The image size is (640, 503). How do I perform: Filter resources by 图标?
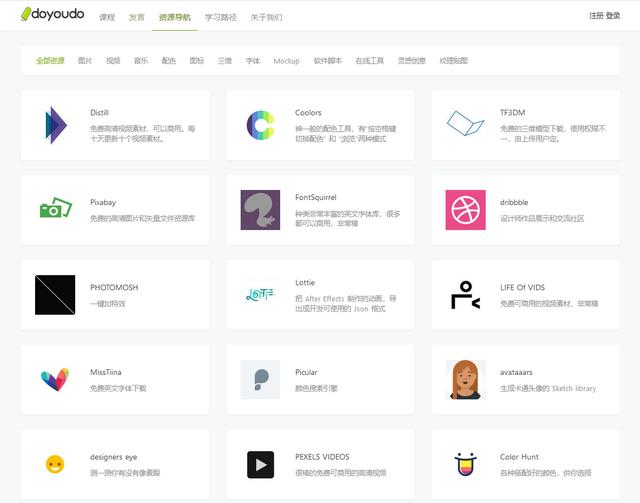[x=197, y=60]
